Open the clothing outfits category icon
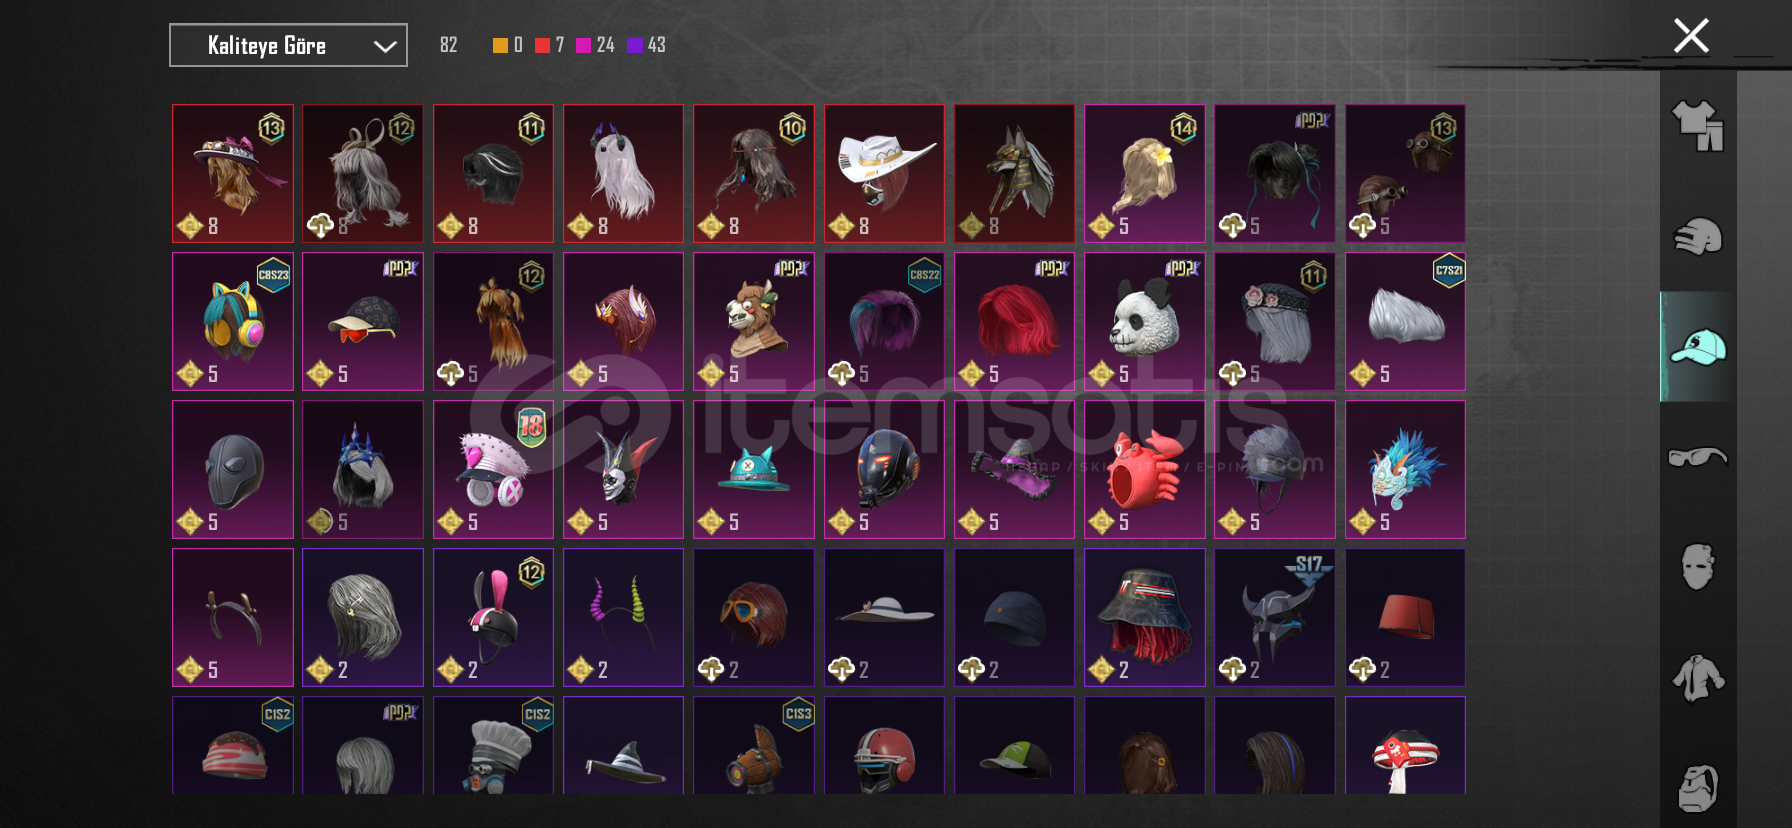 pos(1698,126)
